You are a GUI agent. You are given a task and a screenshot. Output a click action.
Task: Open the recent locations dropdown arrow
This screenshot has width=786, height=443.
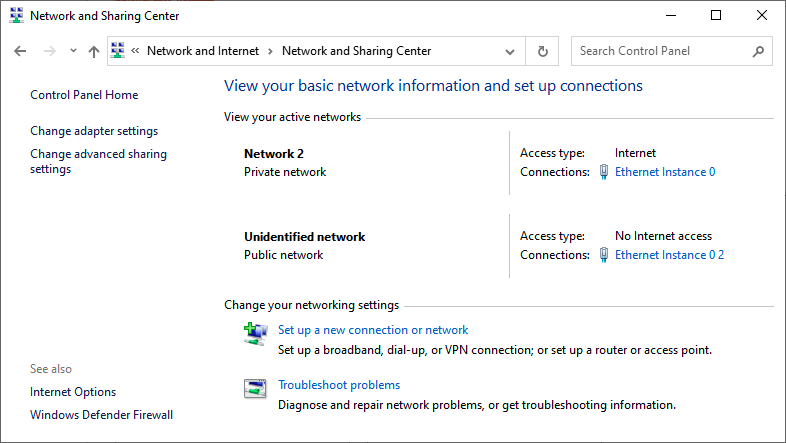(73, 51)
